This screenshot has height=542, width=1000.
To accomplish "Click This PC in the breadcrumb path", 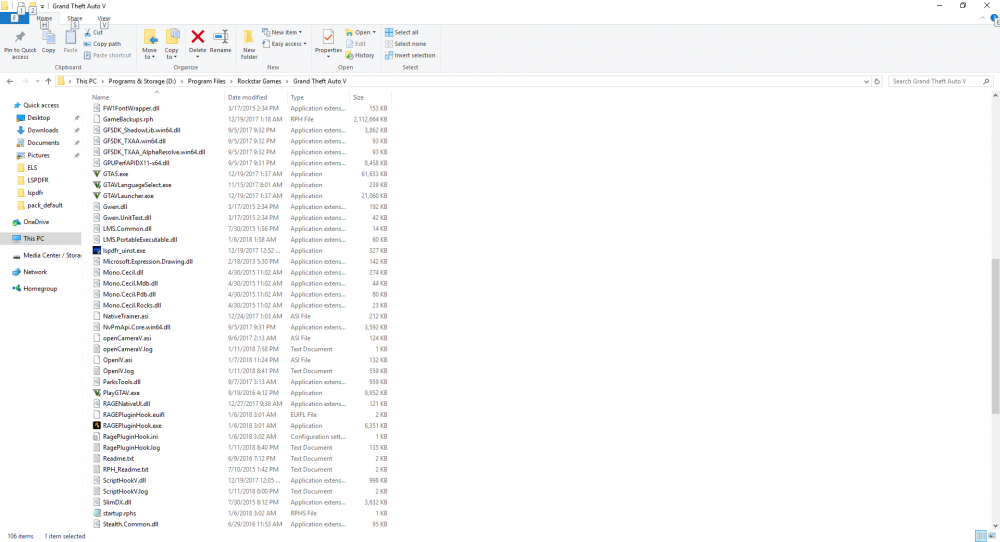I will 86,82.
